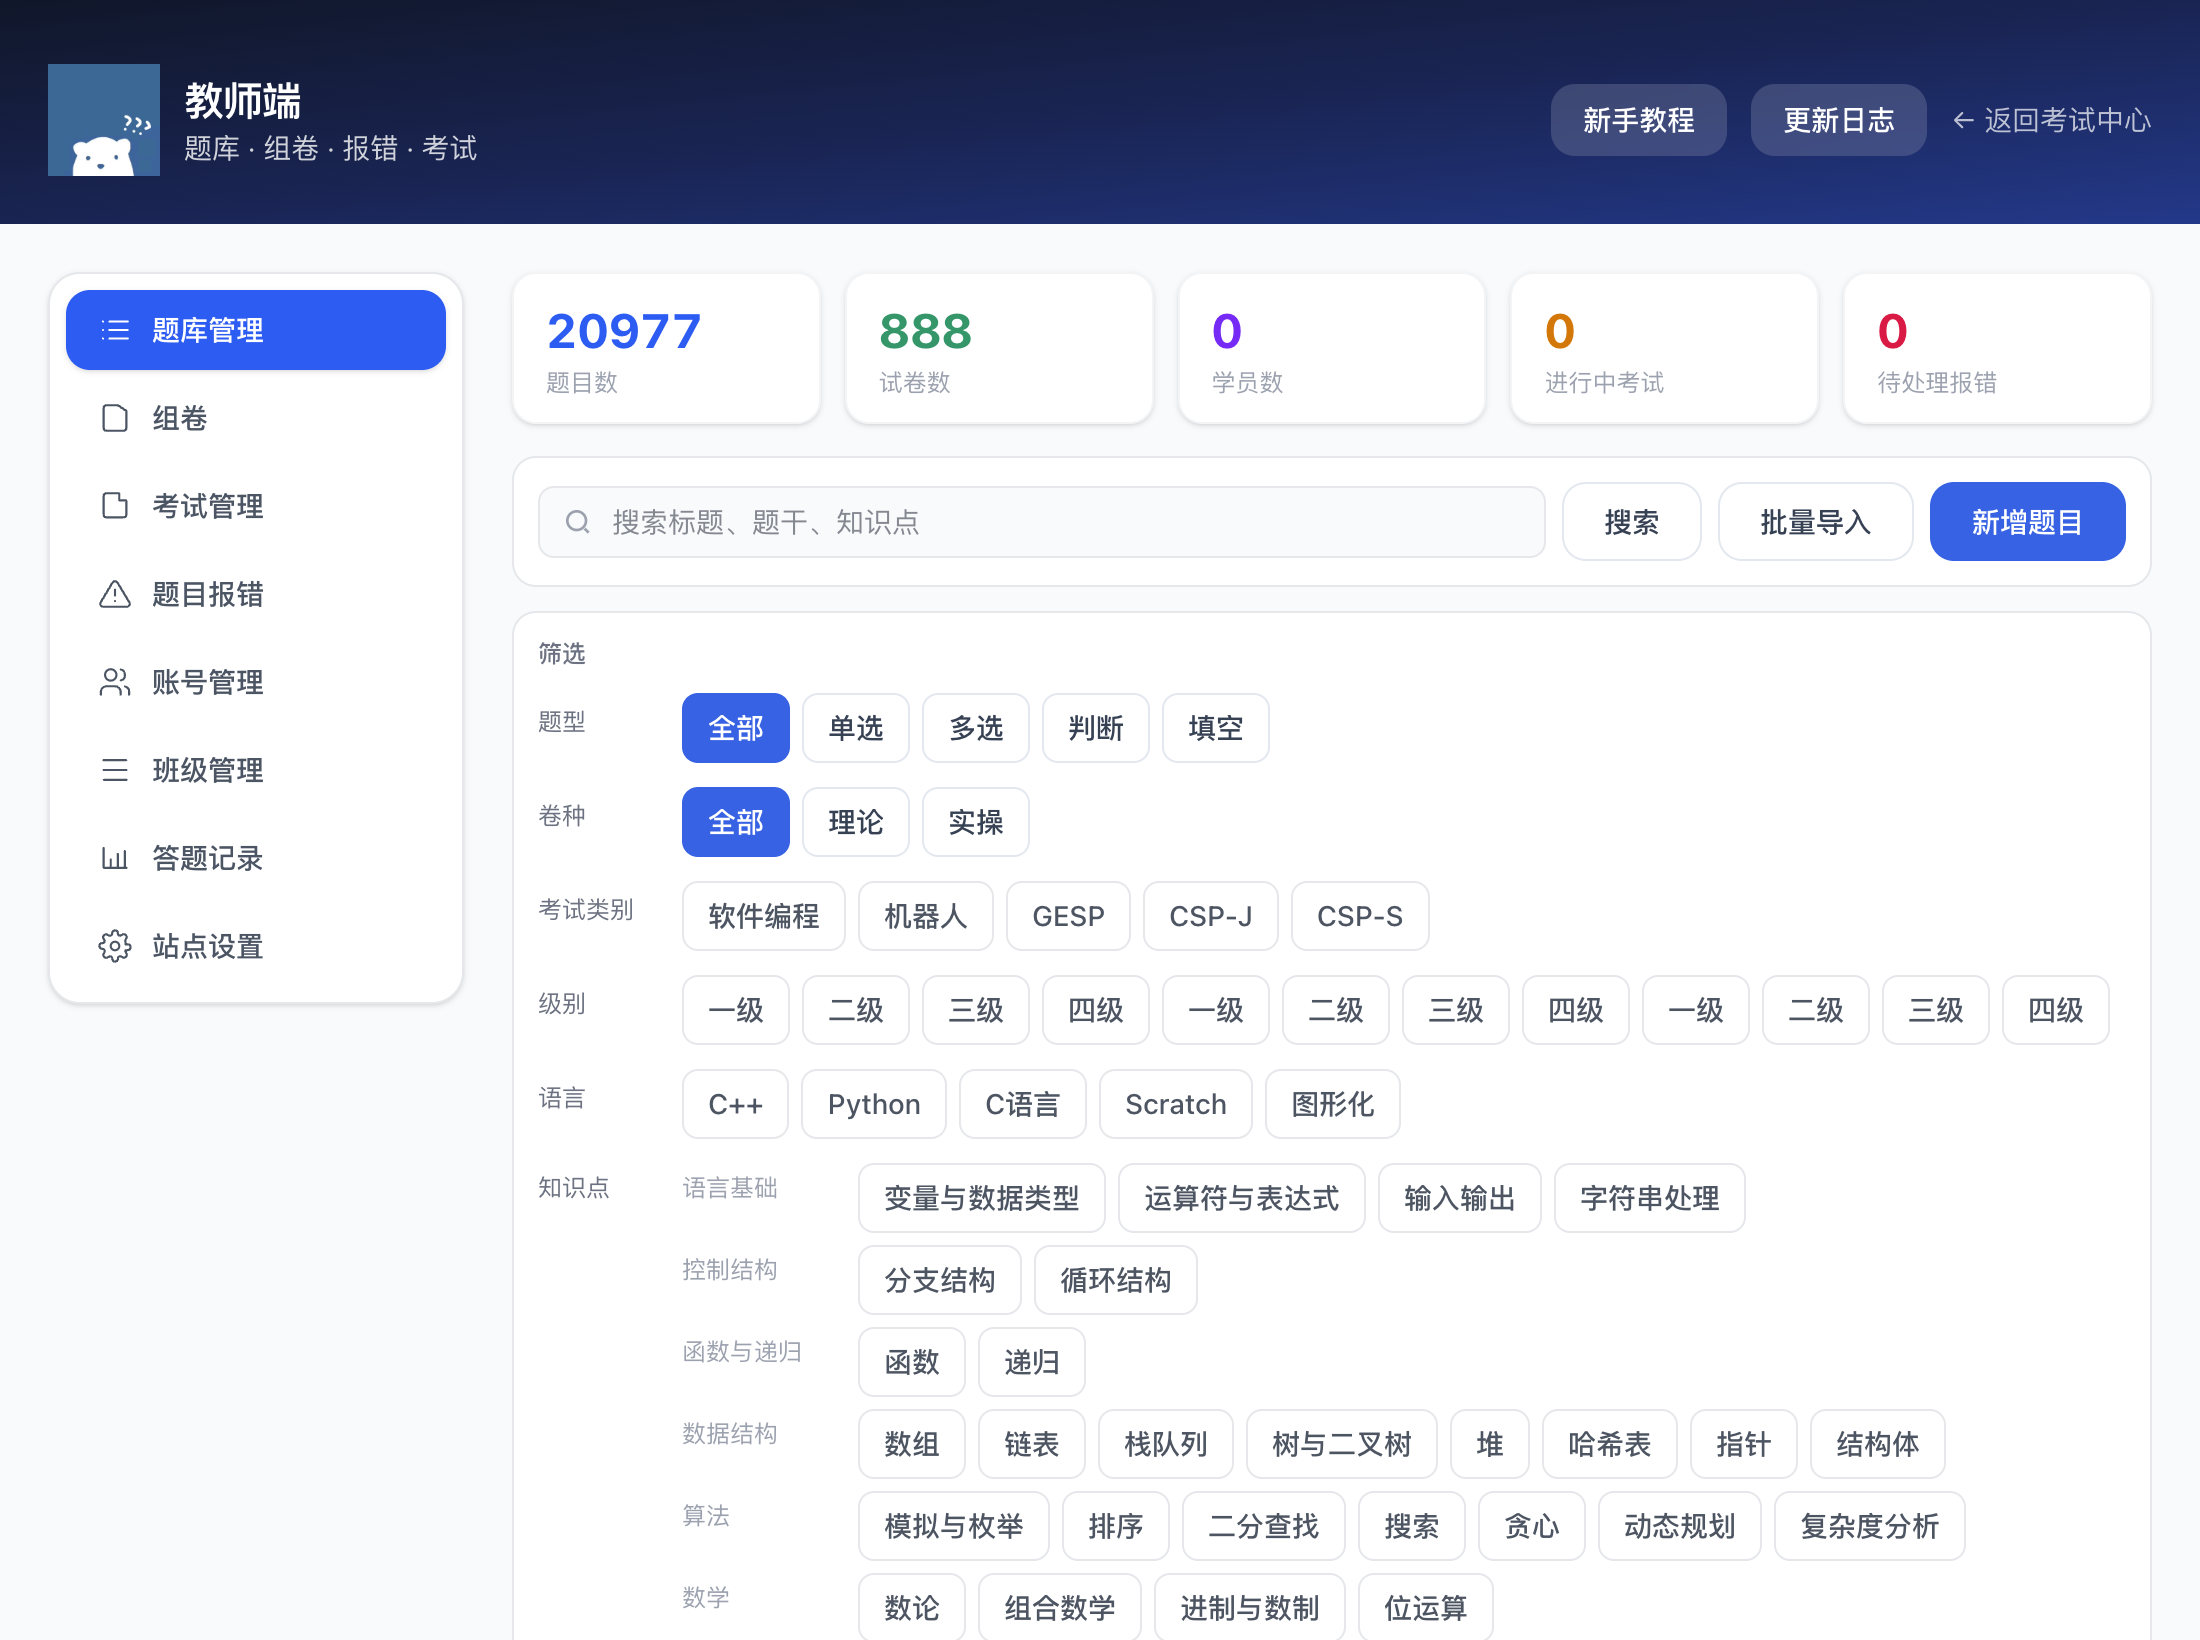Go to 题目报错 sidebar item
This screenshot has height=1640, width=2200.
pyautogui.click(x=256, y=594)
